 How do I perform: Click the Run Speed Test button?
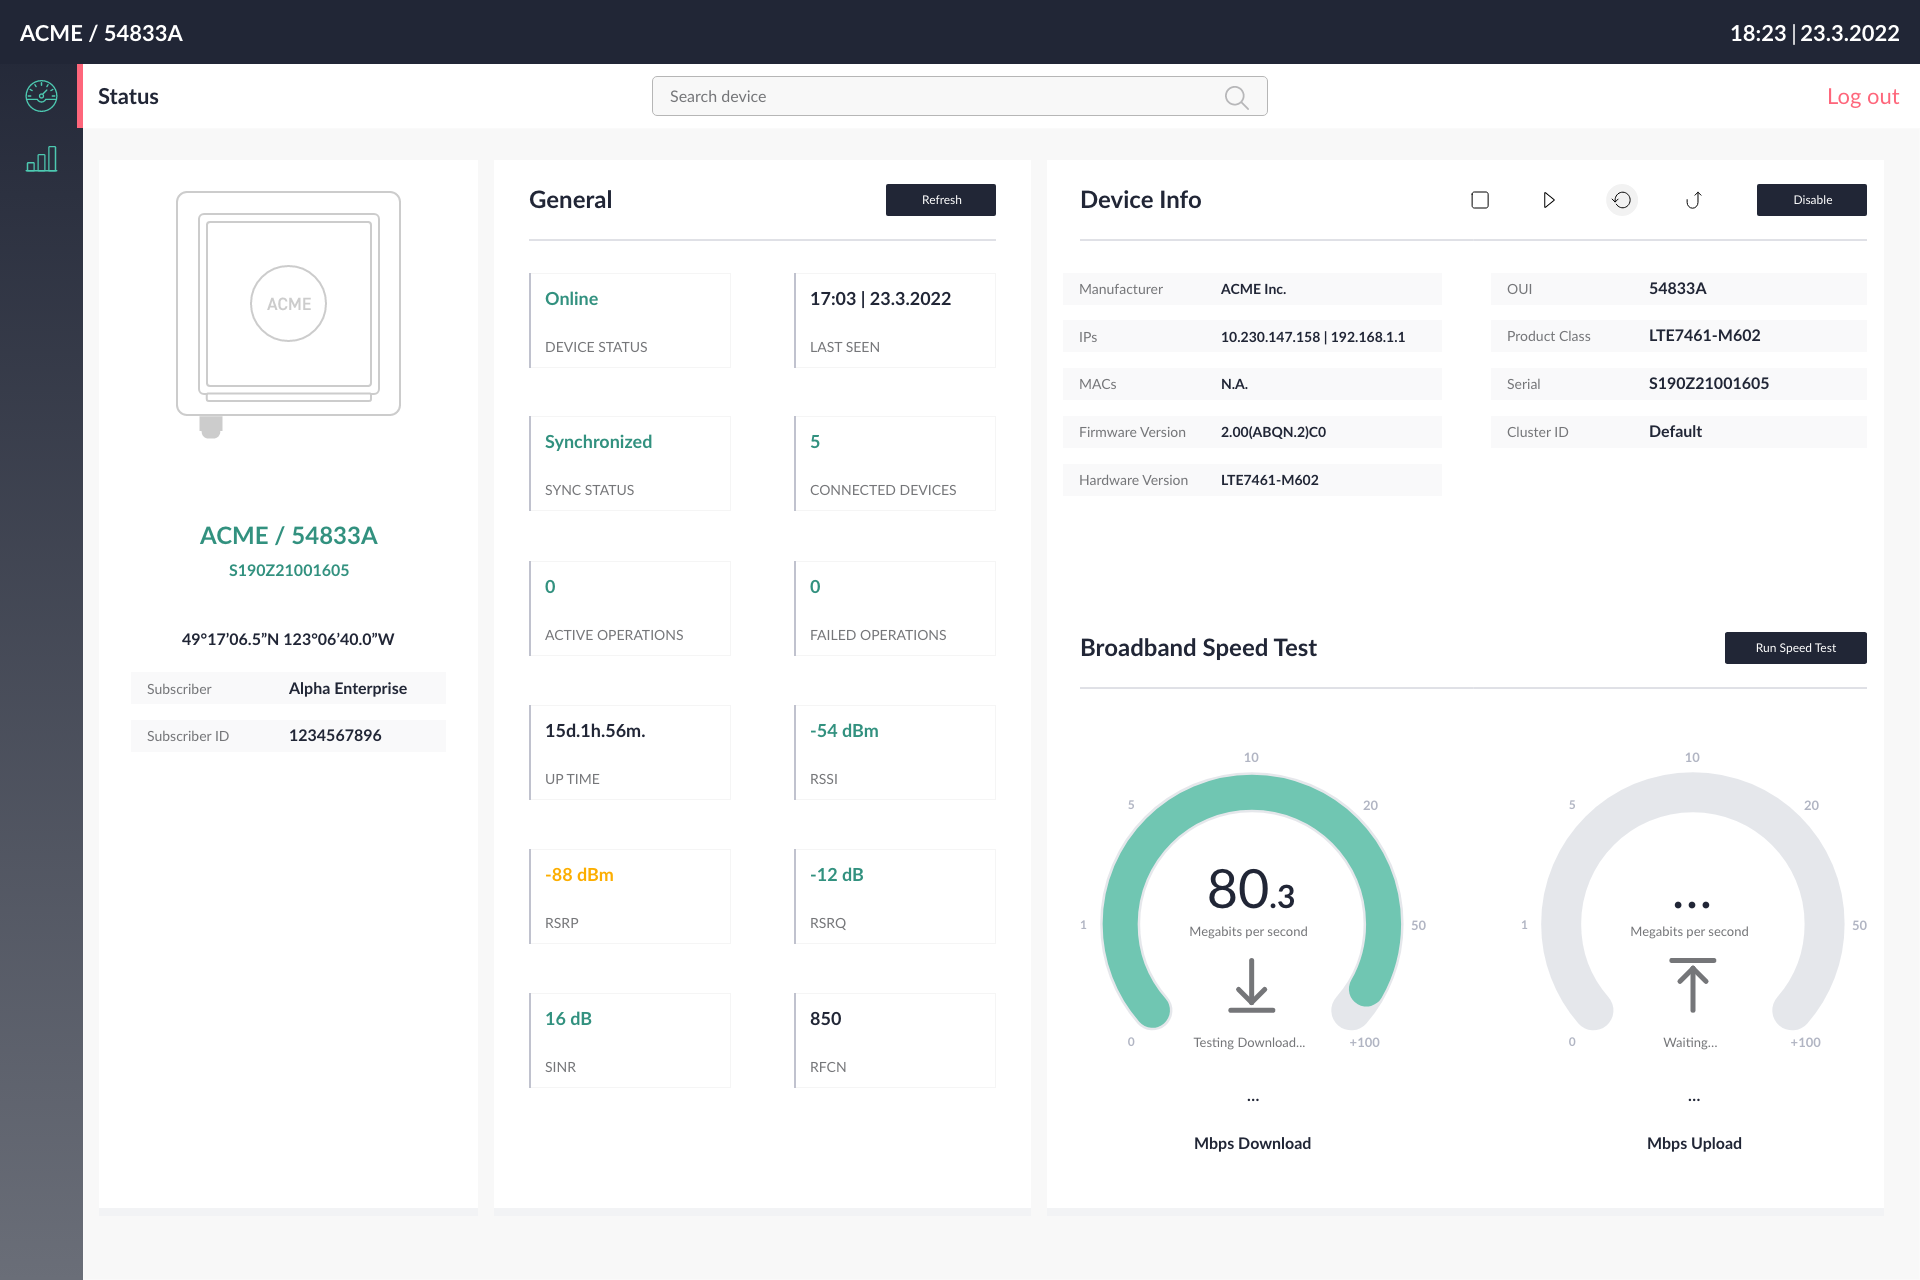pyautogui.click(x=1794, y=646)
